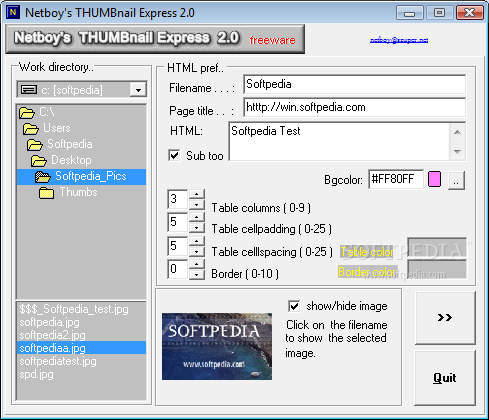This screenshot has height=420, width=489.
Task: Select the Desktop folder
Action: (81, 160)
